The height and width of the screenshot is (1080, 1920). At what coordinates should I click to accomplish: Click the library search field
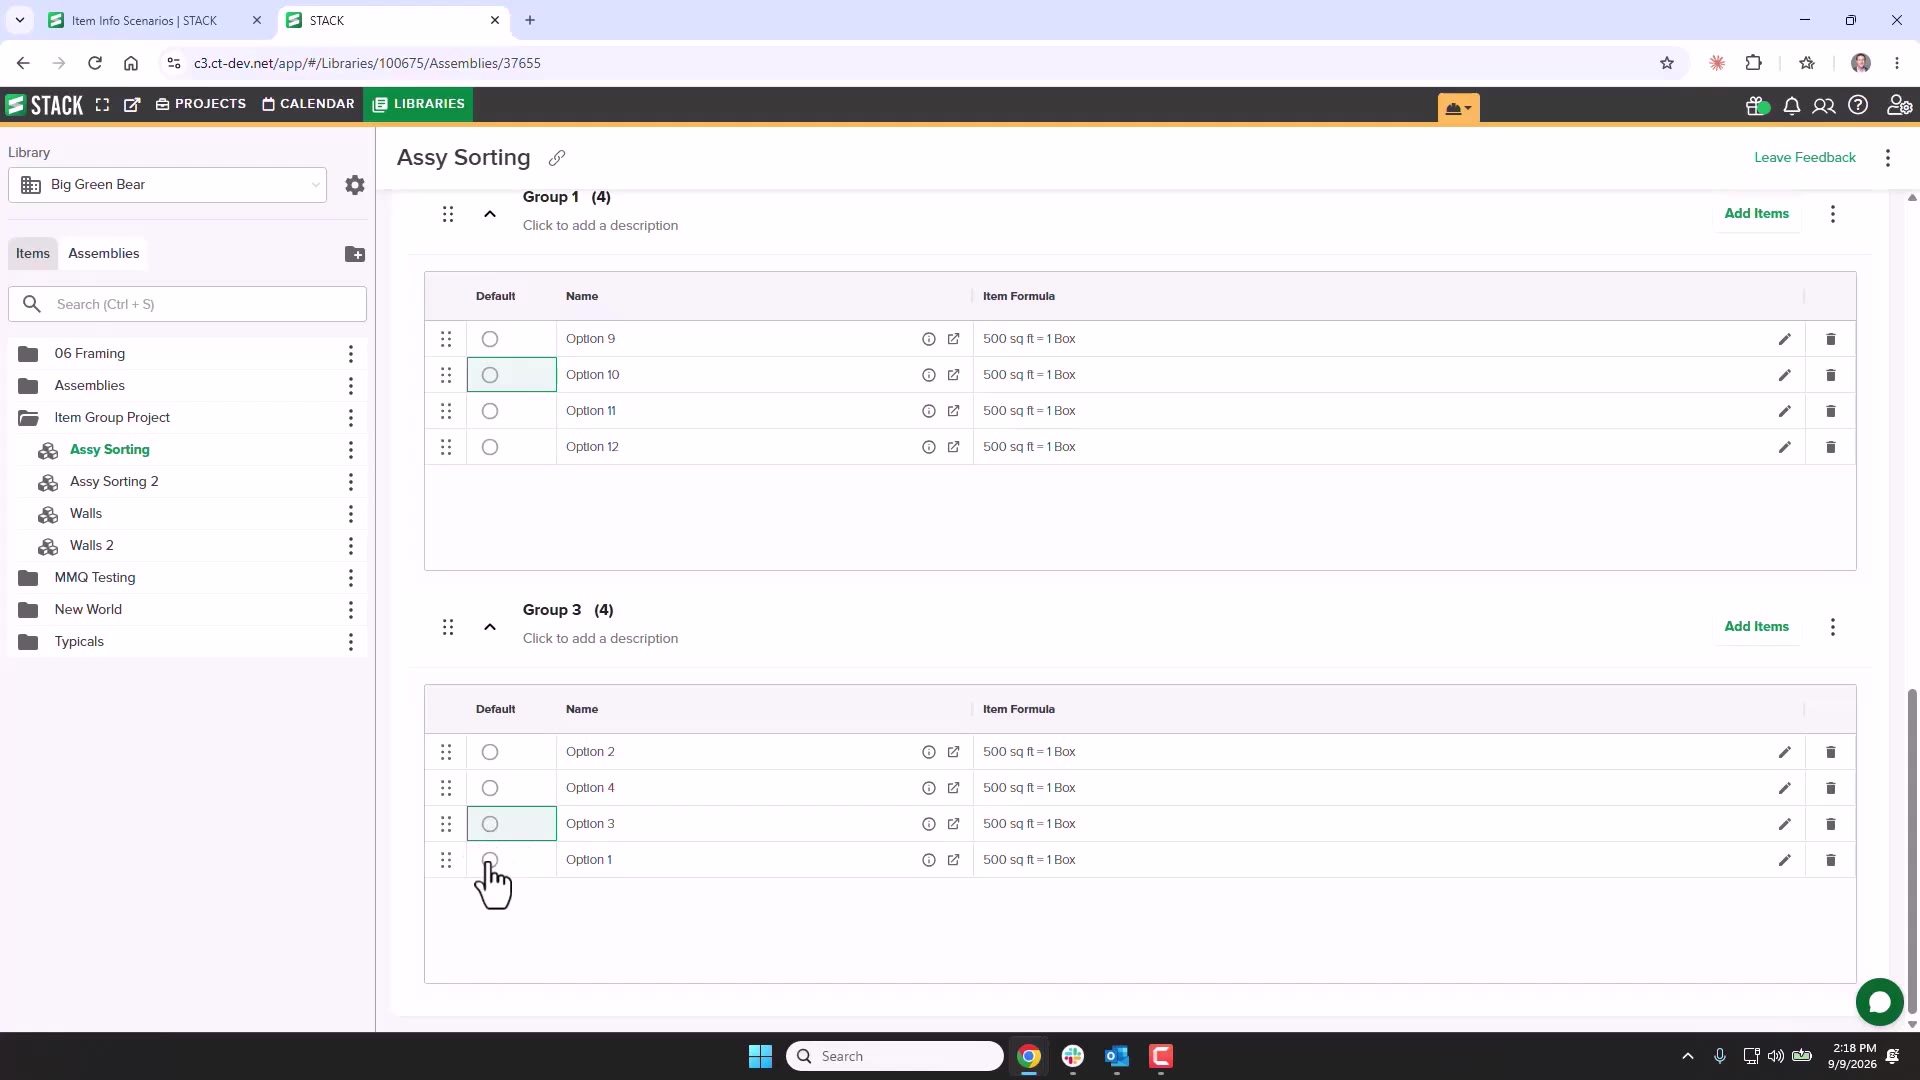pos(188,304)
